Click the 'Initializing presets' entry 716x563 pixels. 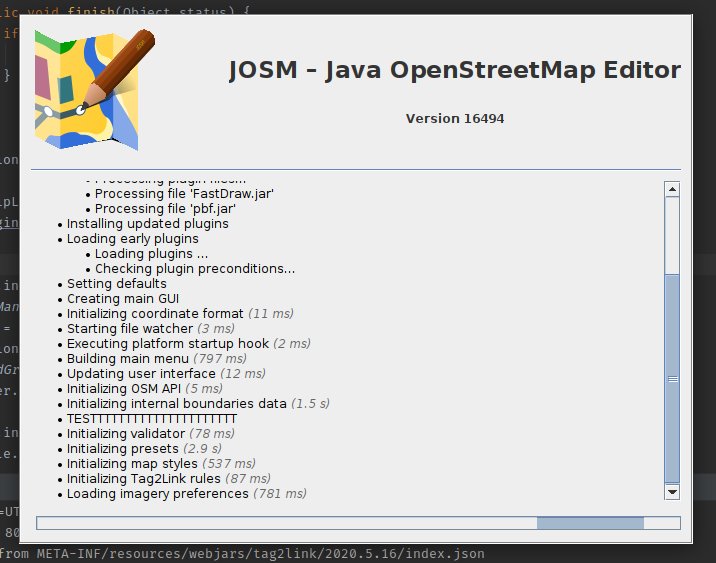pos(144,449)
